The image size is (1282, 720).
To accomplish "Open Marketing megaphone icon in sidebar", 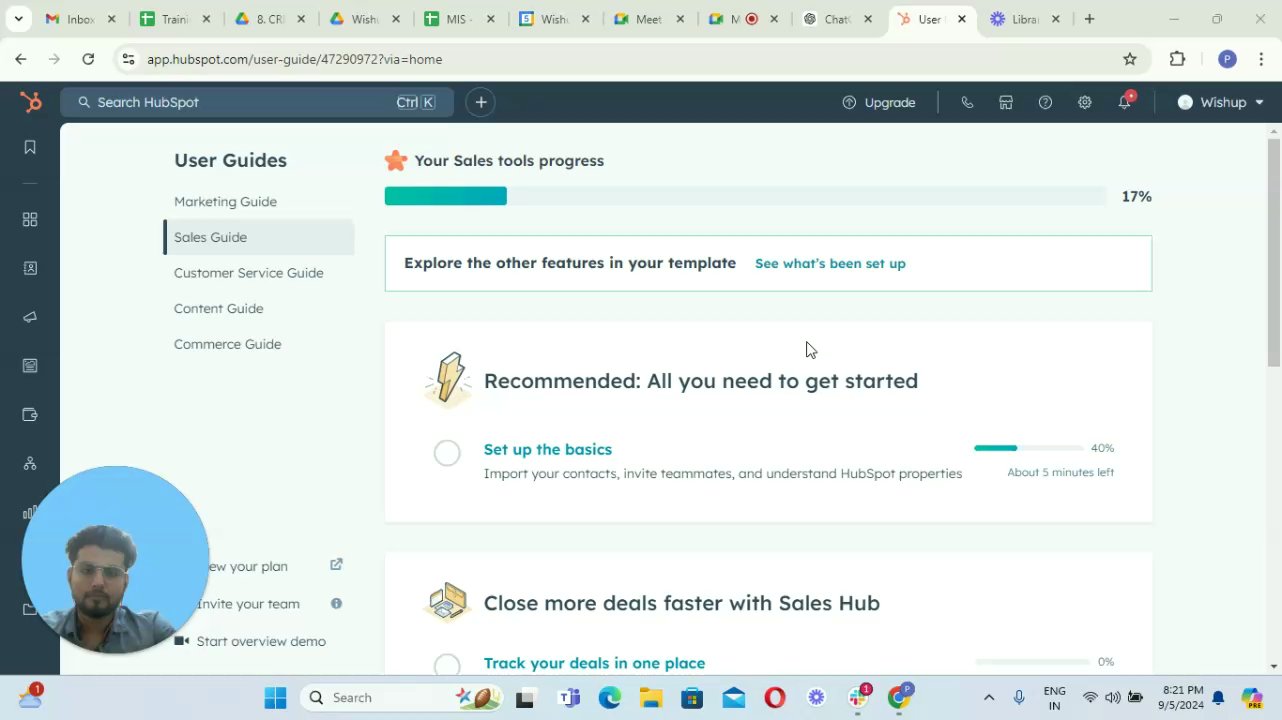I will 30,317.
